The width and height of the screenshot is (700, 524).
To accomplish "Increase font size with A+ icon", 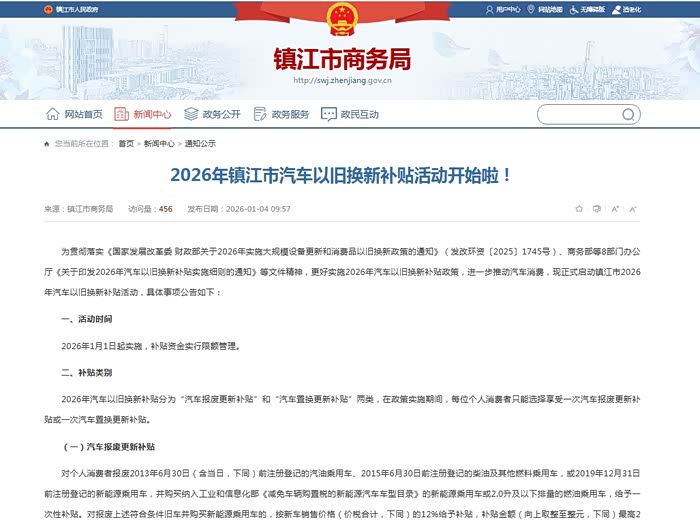I will coord(615,208).
